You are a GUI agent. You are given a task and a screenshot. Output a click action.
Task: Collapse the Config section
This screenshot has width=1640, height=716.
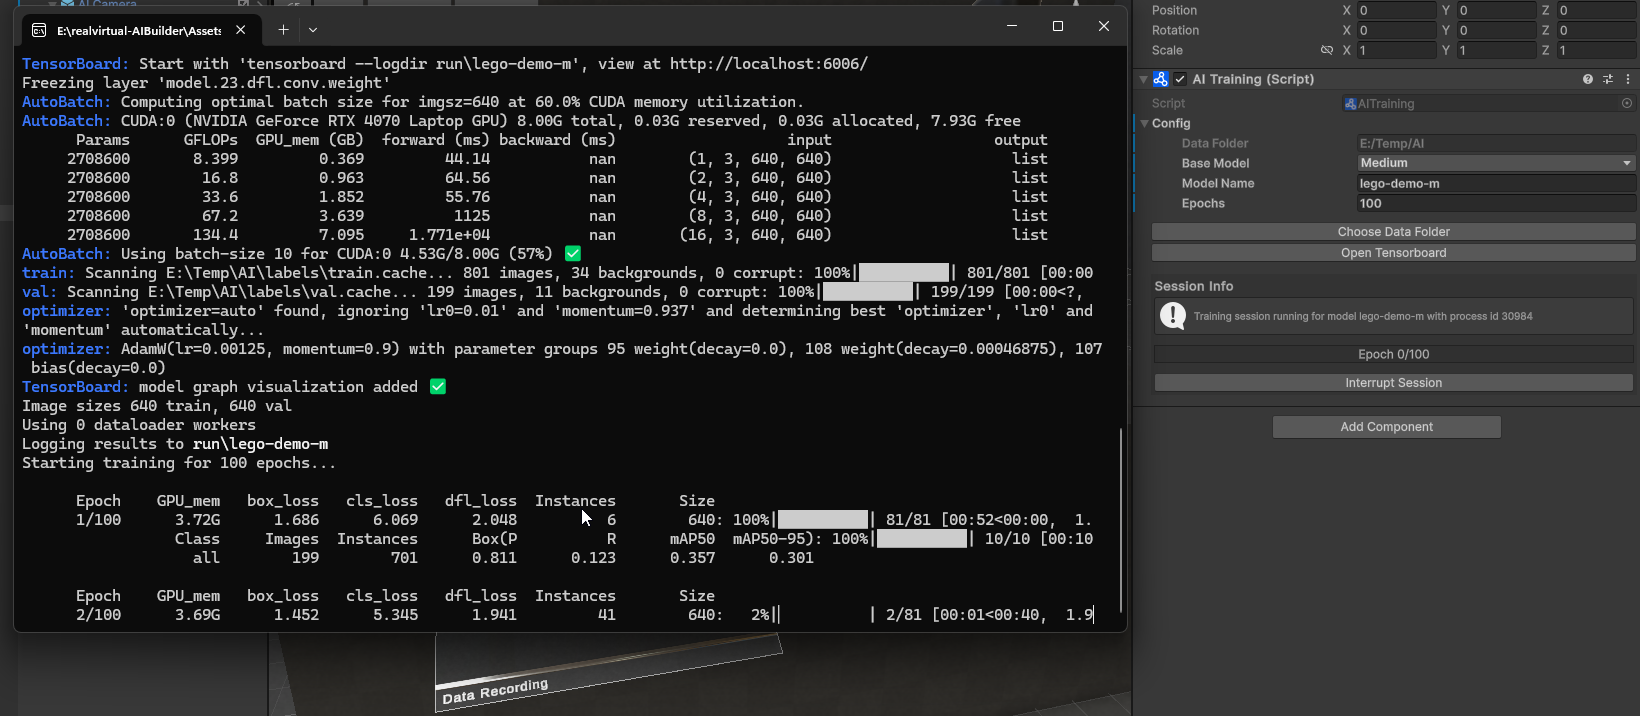[1145, 123]
